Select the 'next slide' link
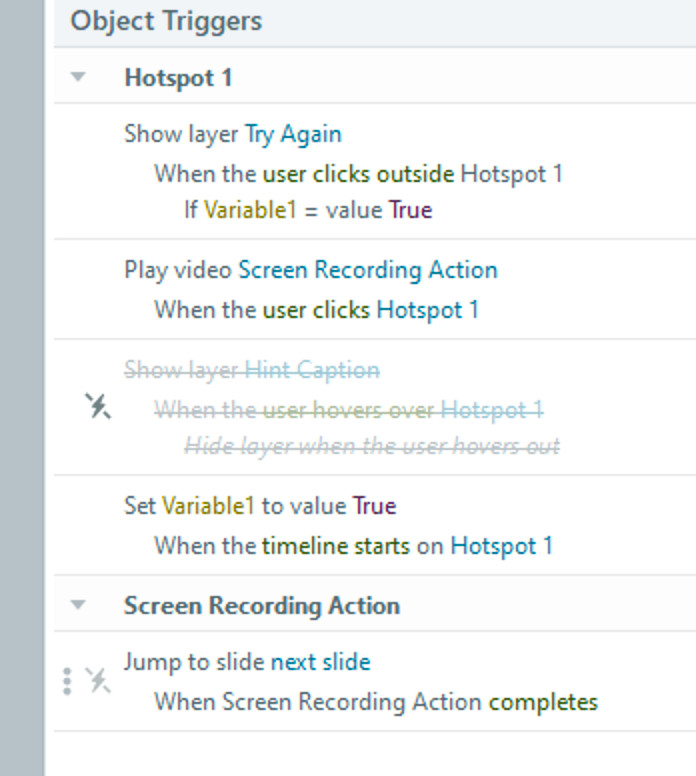 click(x=320, y=662)
